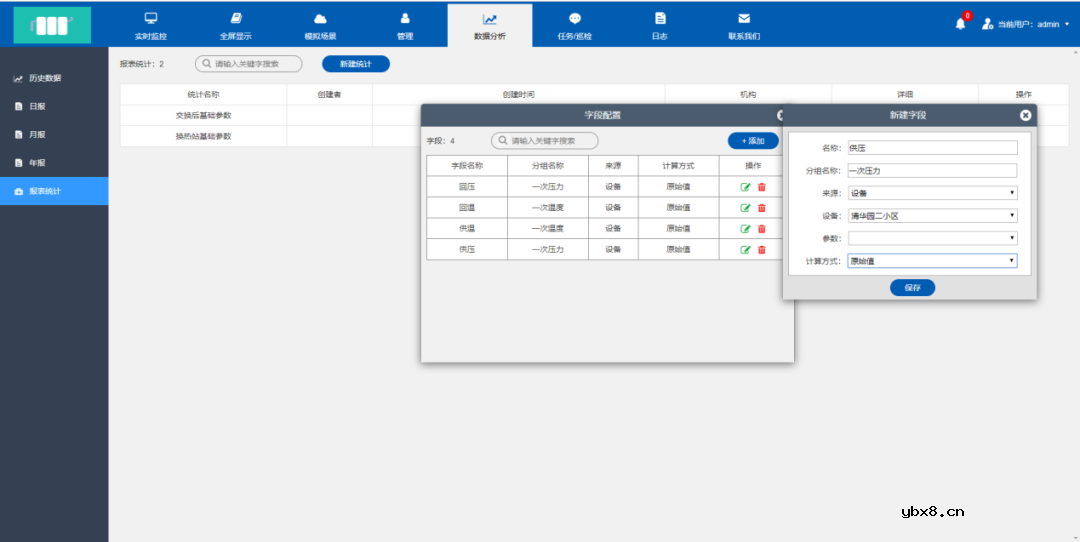The width and height of the screenshot is (1080, 542).
Task: Click the 分组名称 input field
Action: (932, 171)
